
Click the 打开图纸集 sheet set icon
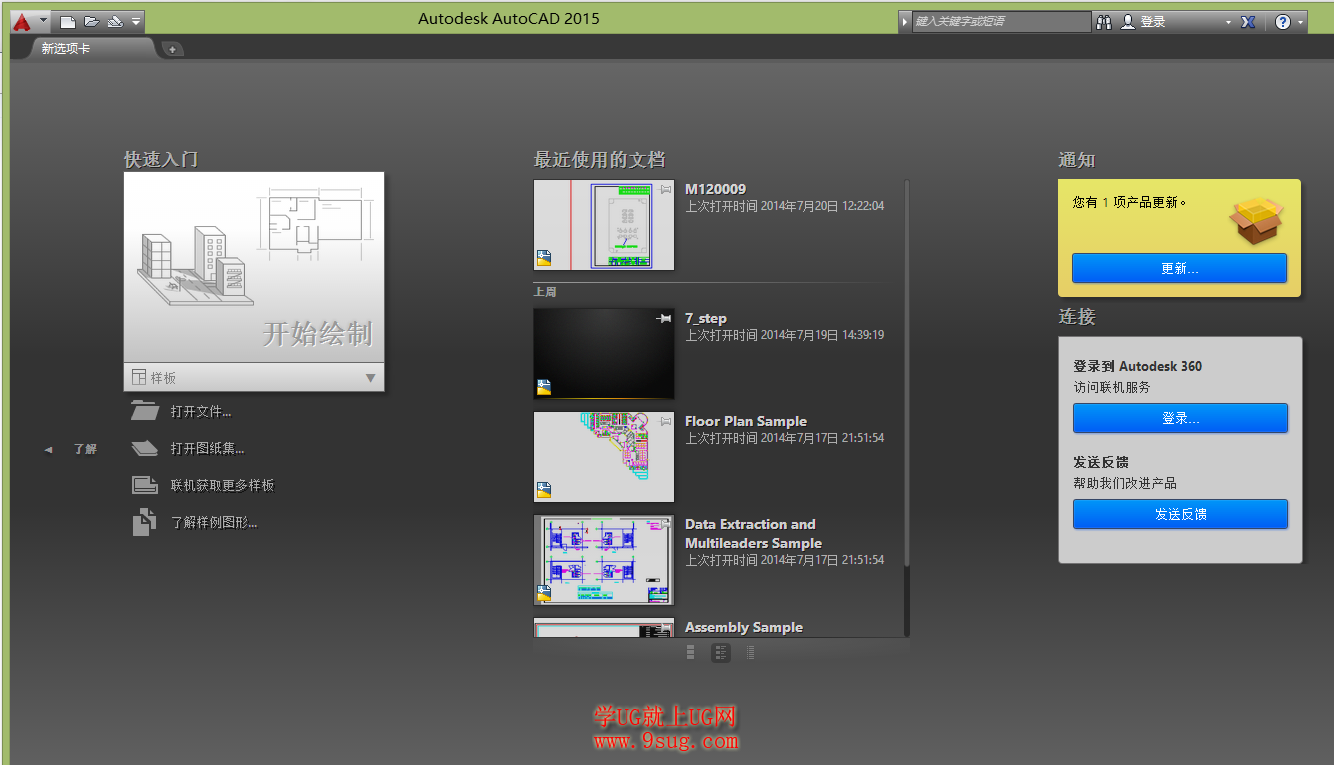pyautogui.click(x=145, y=448)
